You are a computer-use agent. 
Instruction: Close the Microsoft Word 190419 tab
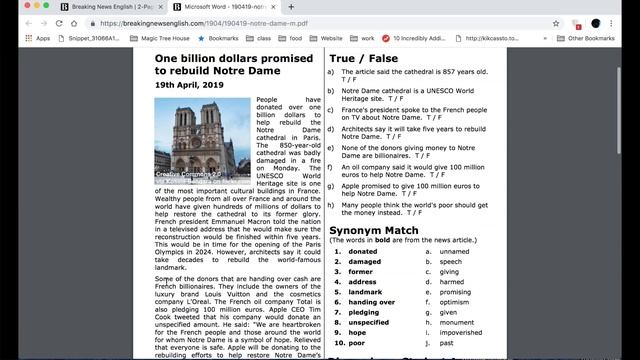coord(273,7)
